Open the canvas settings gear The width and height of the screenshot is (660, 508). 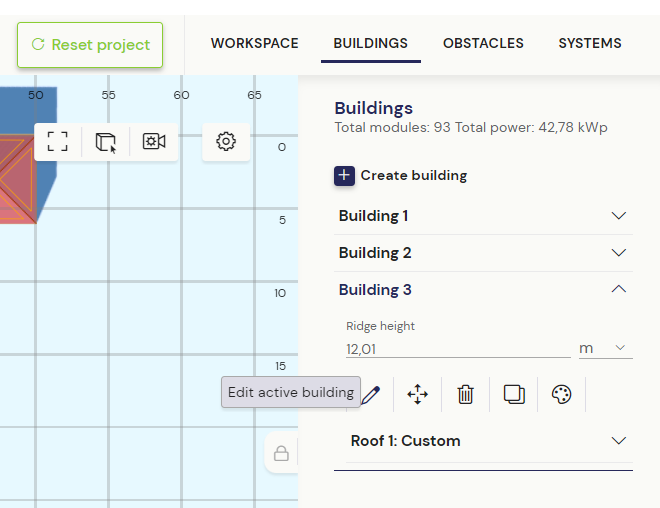point(226,141)
